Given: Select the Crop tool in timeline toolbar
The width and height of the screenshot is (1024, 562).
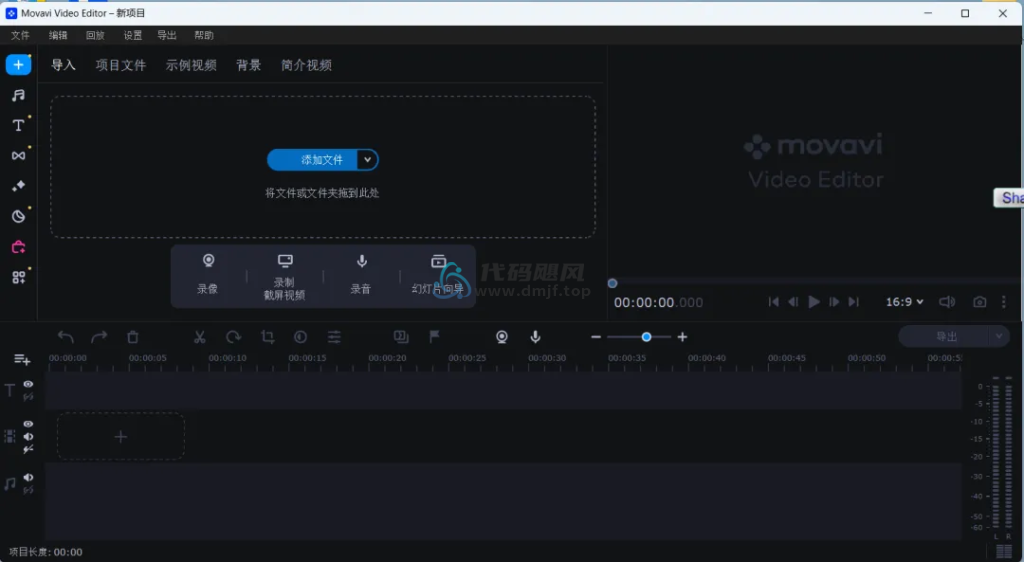Looking at the screenshot, I should coord(267,337).
